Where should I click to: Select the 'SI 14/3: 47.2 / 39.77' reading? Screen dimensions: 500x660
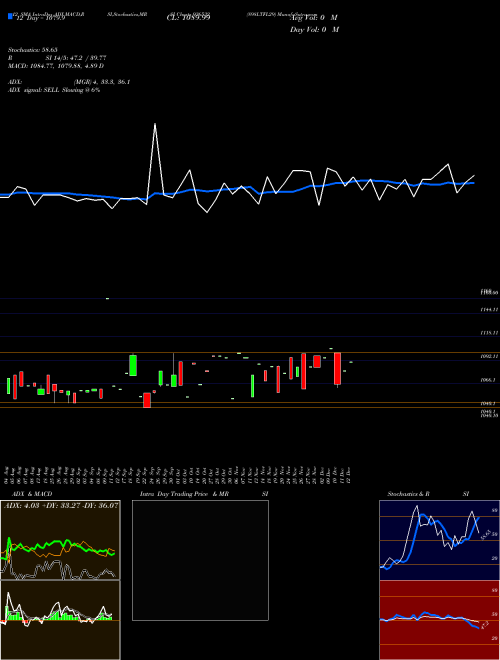76,58
